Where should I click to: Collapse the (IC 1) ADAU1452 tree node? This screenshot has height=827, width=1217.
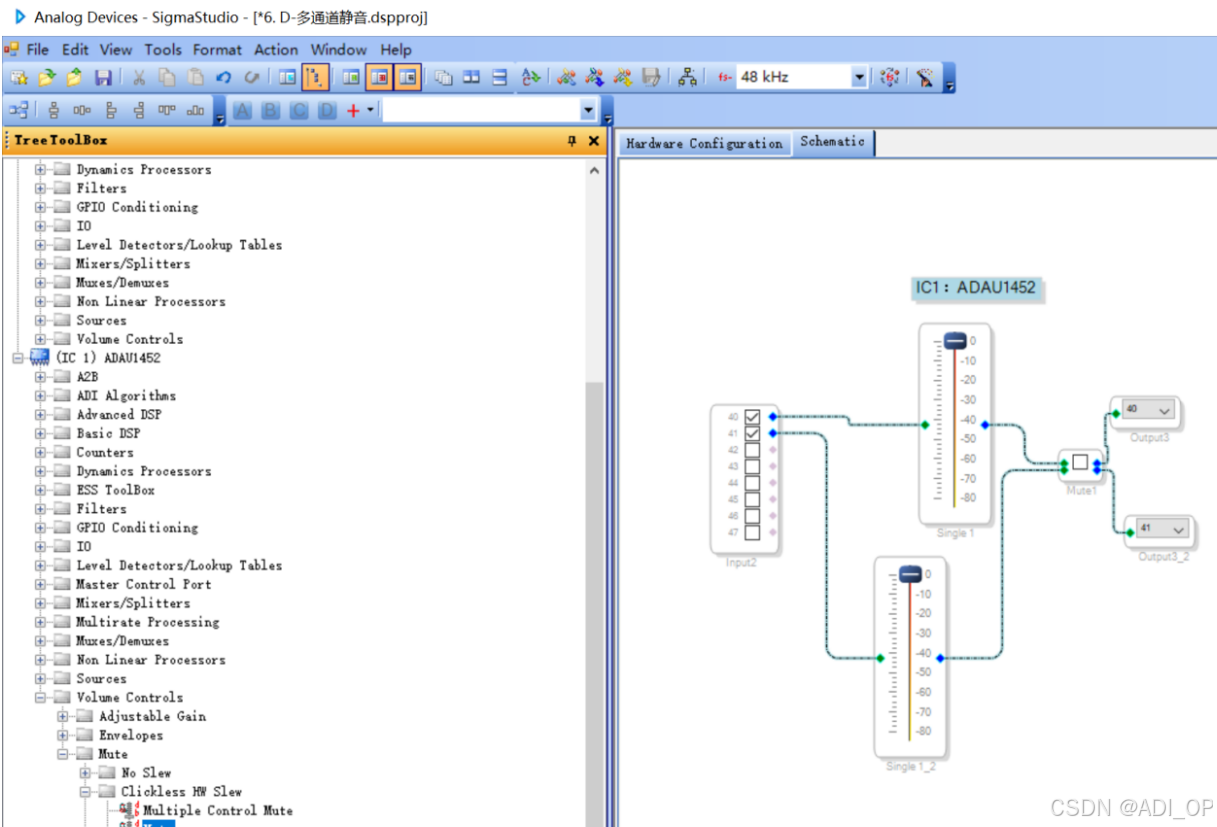tap(18, 358)
